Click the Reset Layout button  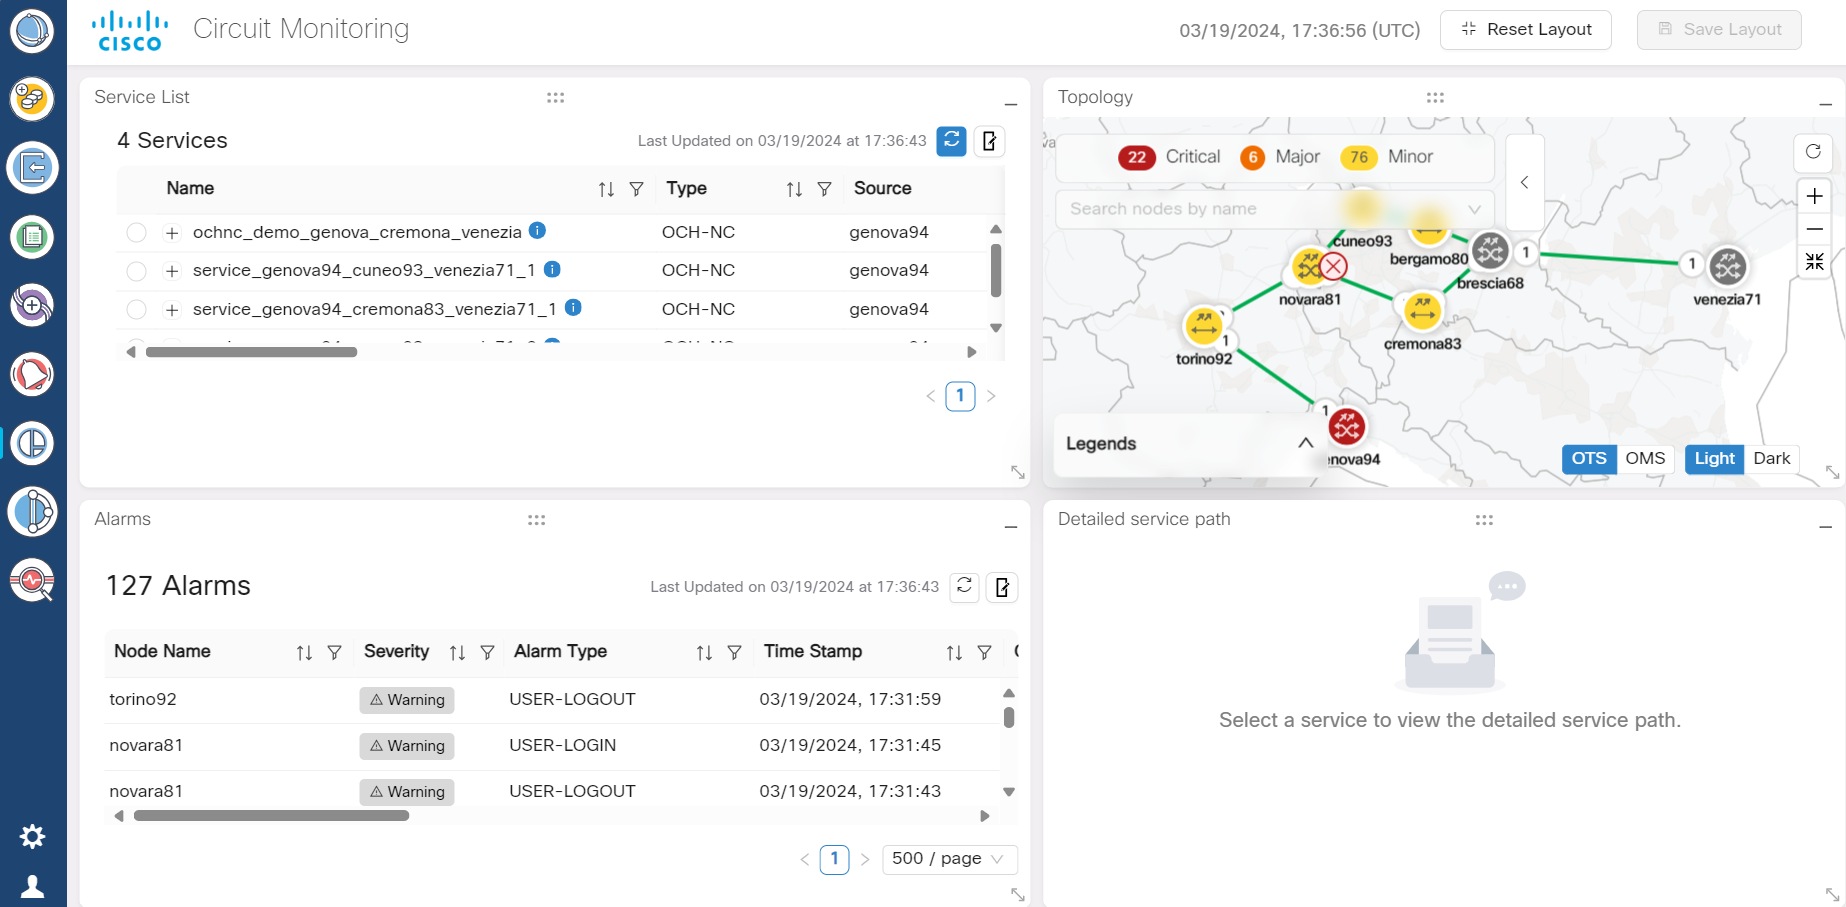point(1525,30)
